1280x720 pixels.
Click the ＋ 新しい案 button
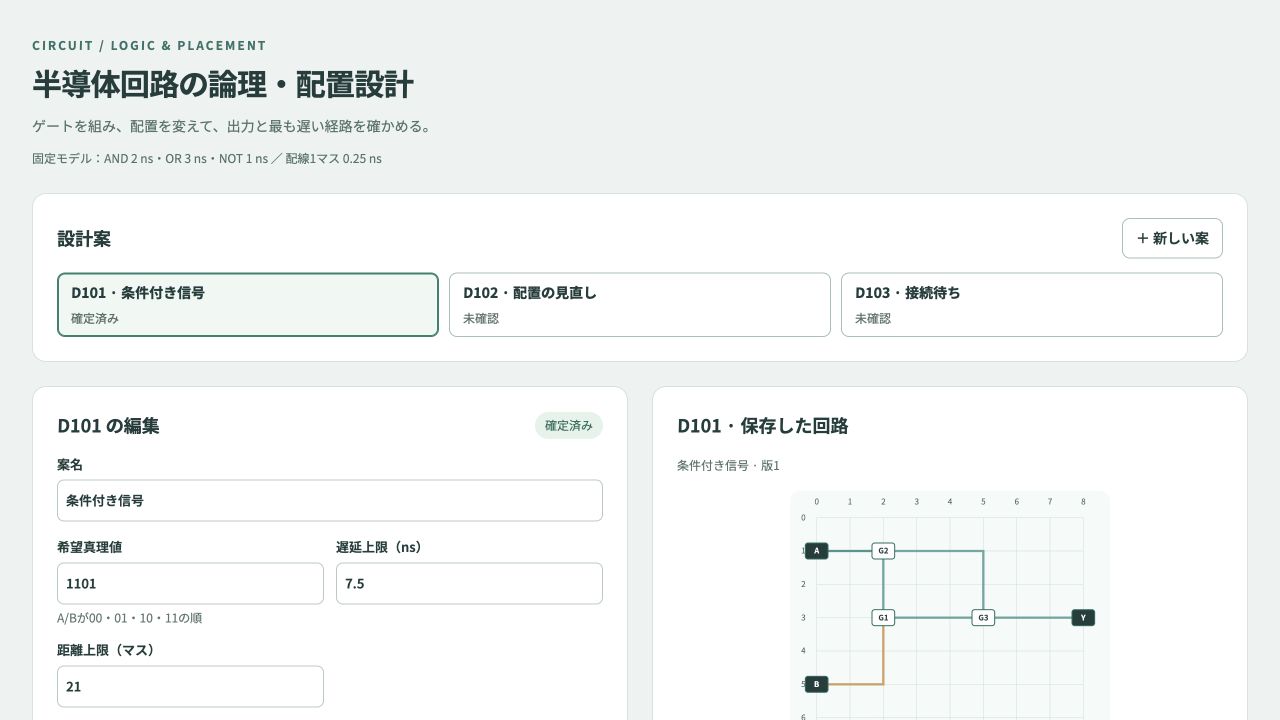pos(1172,238)
